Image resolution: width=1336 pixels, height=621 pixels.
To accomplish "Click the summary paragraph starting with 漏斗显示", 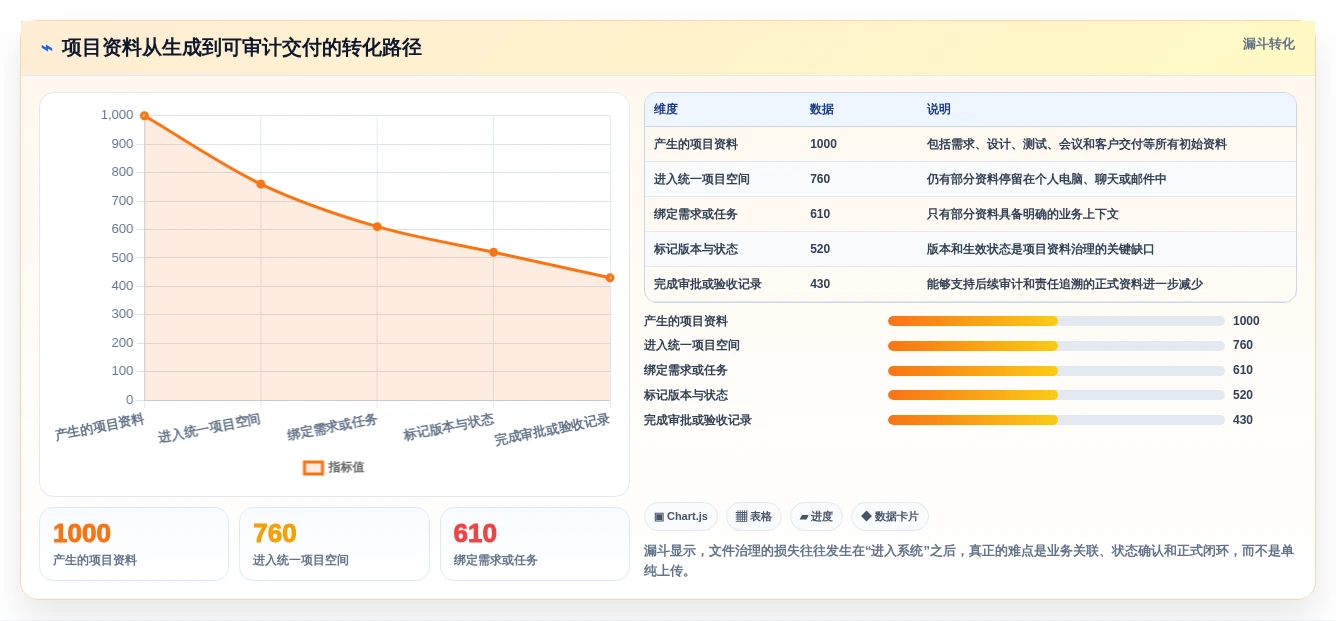I will tap(969, 560).
